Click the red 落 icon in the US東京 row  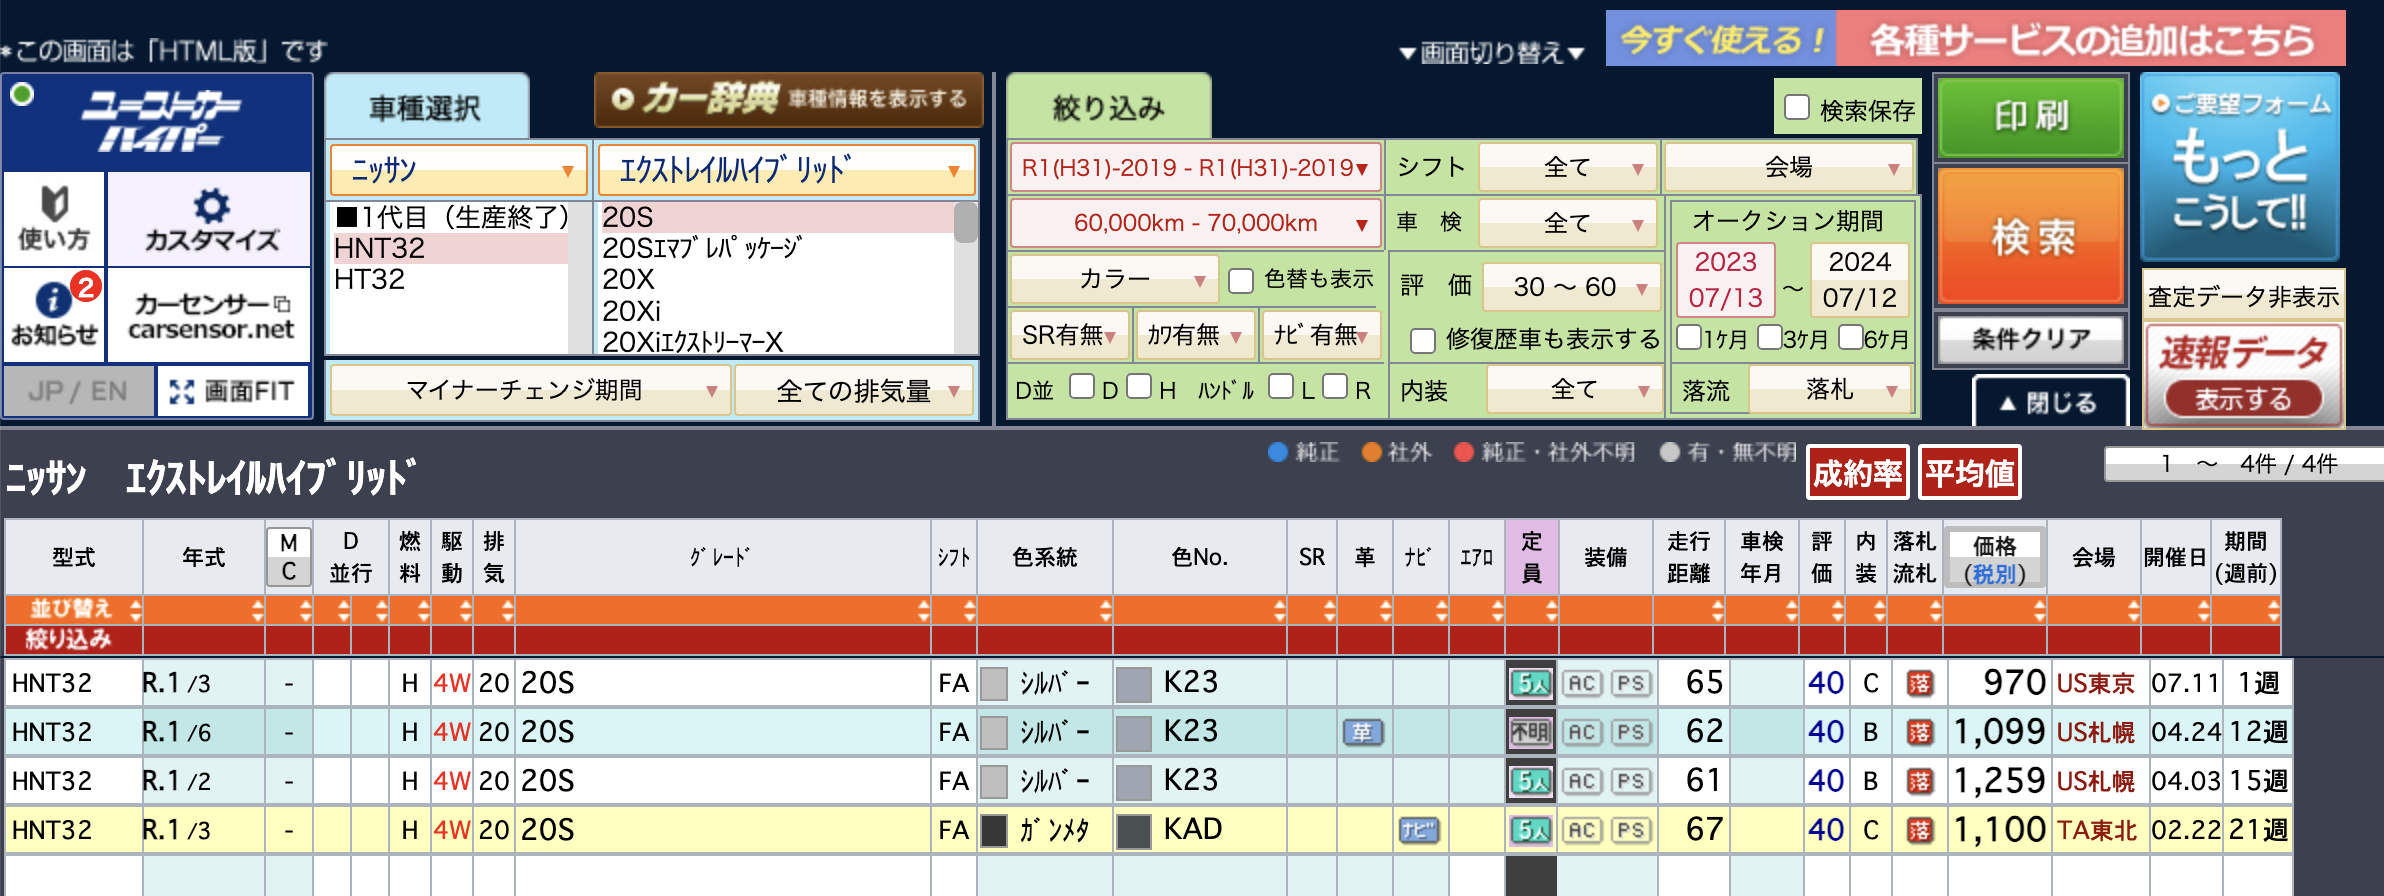tap(1919, 683)
